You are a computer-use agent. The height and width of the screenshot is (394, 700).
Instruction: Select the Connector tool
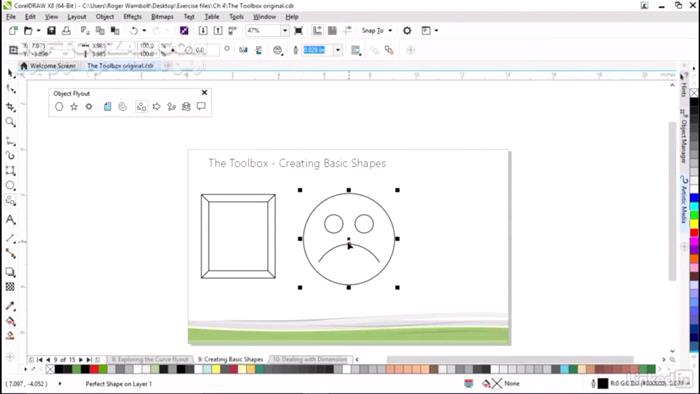[x=11, y=253]
